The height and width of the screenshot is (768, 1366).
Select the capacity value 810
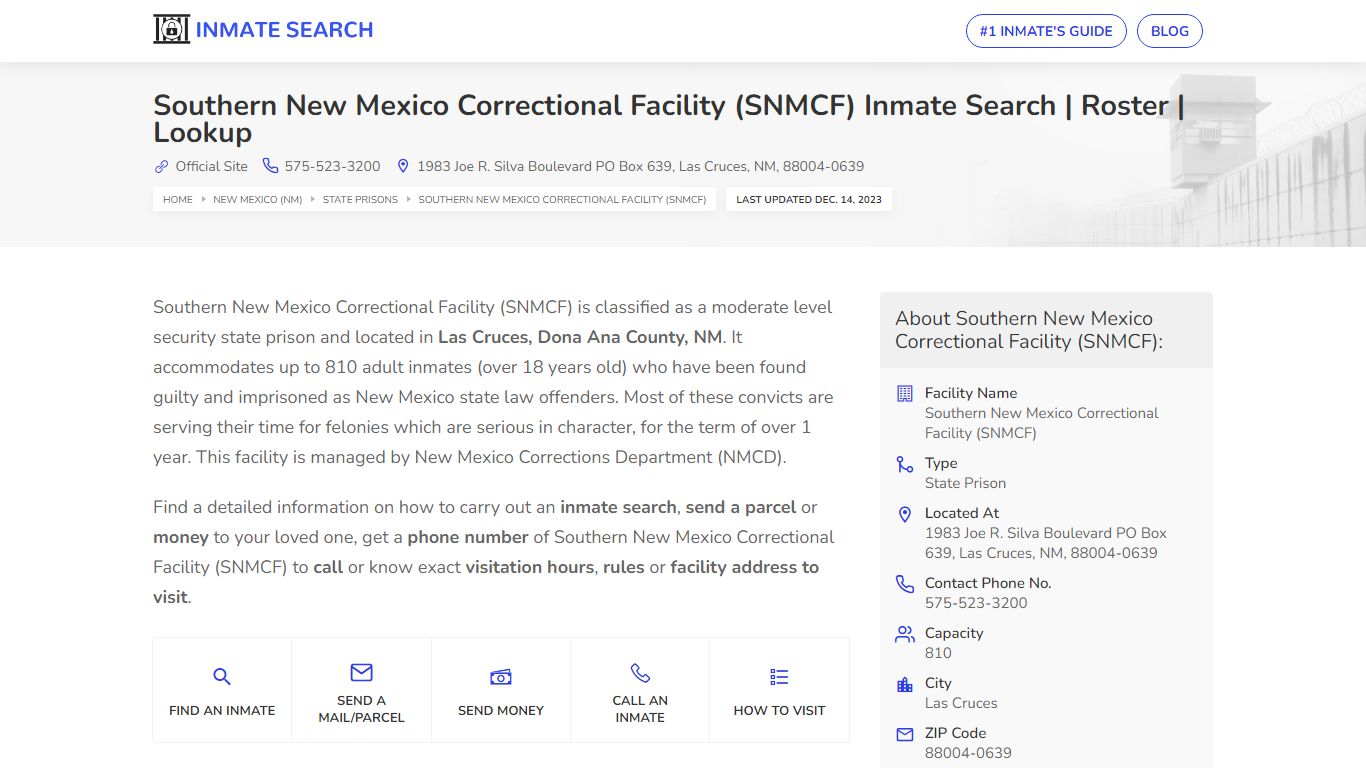coord(938,653)
